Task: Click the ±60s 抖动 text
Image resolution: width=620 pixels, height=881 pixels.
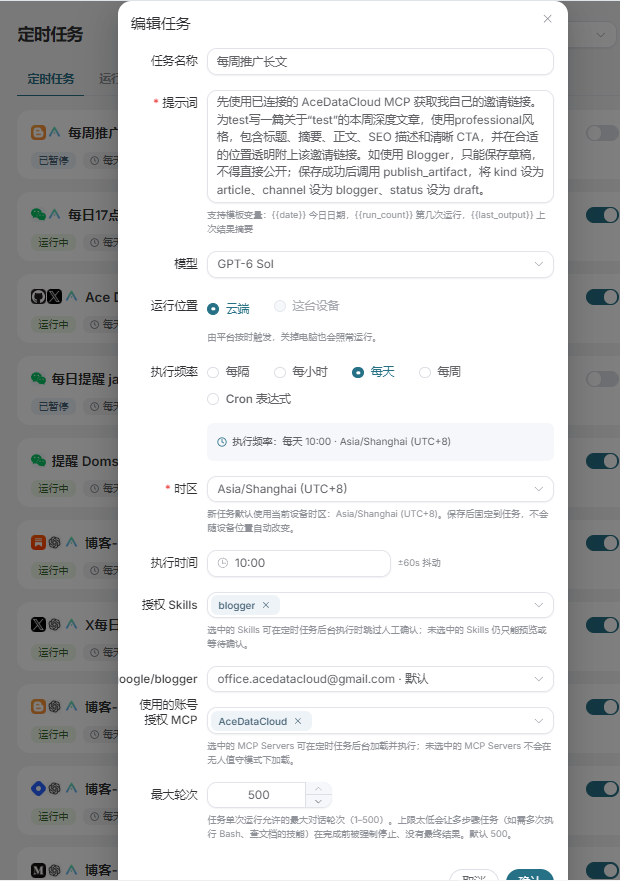Action: (419, 563)
